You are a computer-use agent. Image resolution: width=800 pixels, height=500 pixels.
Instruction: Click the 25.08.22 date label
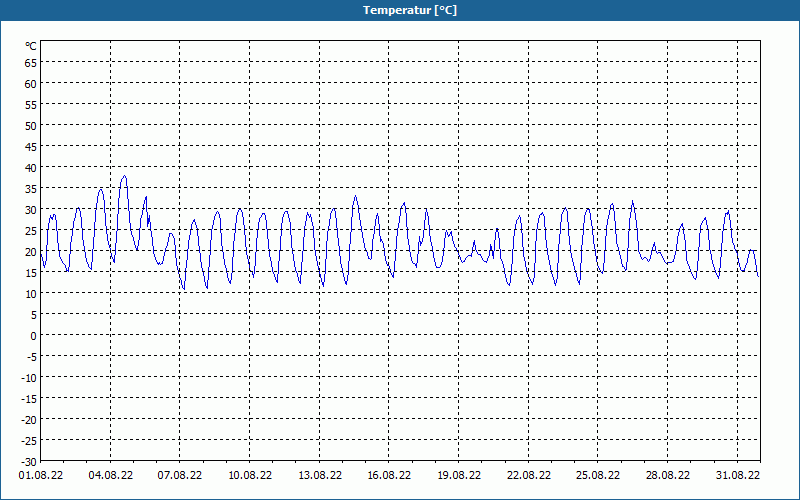pos(598,475)
